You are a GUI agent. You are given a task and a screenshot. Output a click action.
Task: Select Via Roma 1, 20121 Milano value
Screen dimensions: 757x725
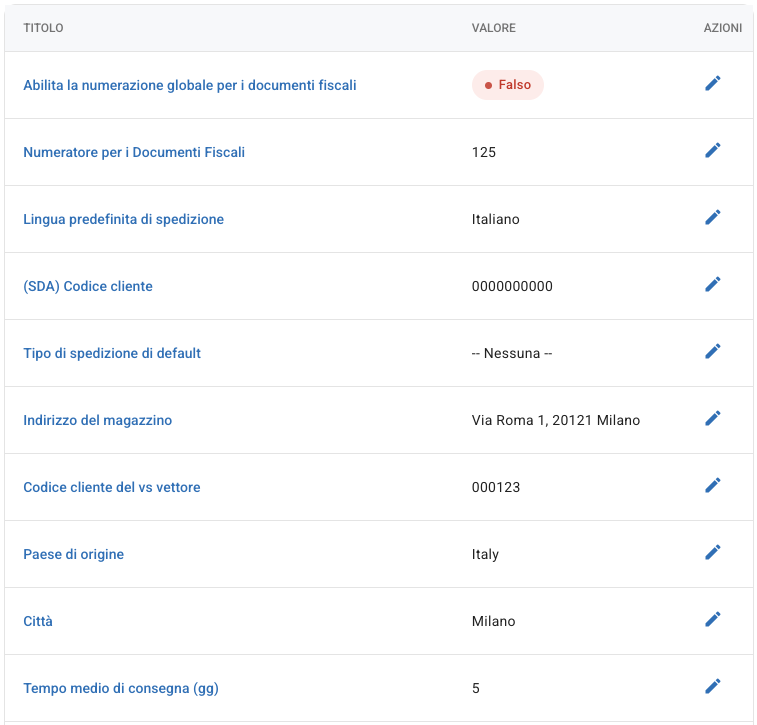[x=556, y=420]
